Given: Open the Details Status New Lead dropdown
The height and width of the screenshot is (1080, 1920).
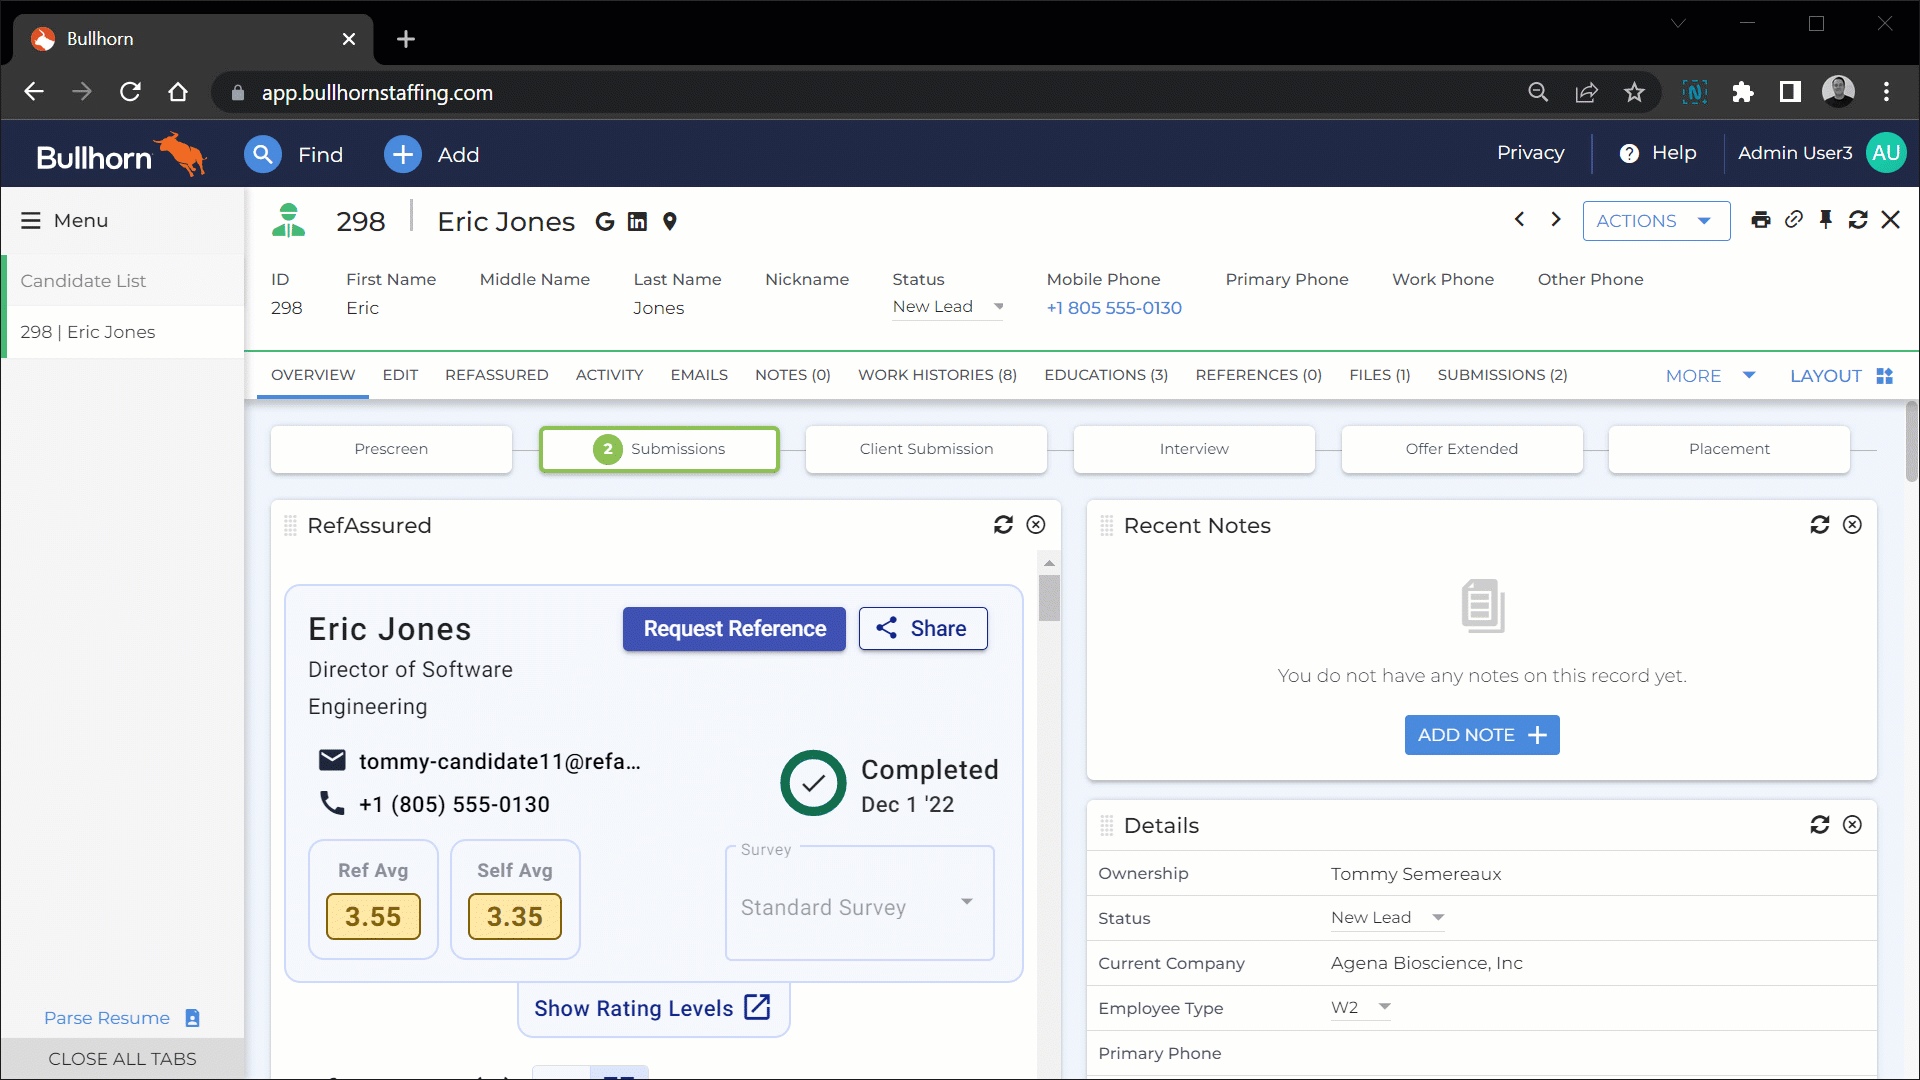Looking at the screenshot, I should [1388, 918].
